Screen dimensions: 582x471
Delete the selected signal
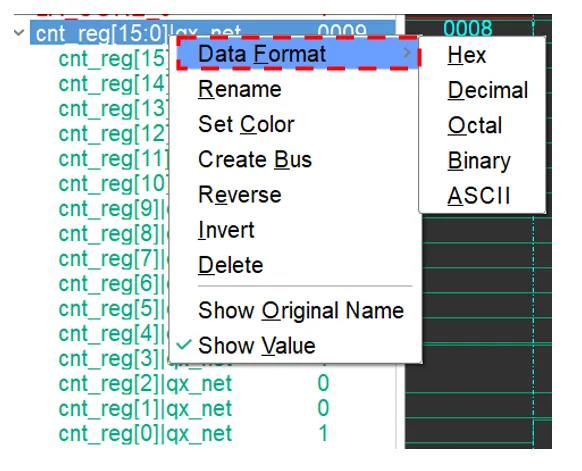tap(230, 265)
